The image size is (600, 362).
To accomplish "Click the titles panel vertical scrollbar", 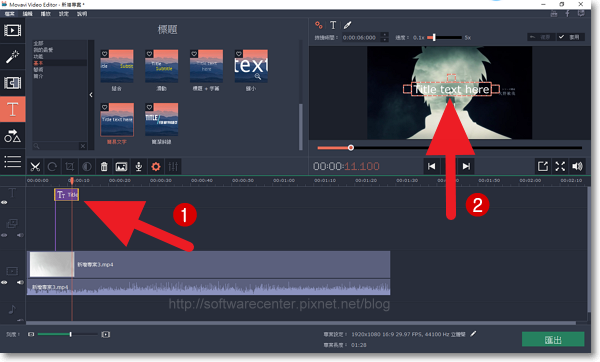I will click(x=301, y=126).
